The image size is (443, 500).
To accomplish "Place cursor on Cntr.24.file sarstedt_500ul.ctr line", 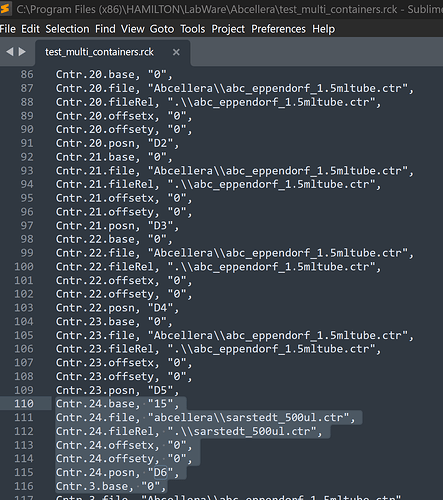I will click(206, 417).
